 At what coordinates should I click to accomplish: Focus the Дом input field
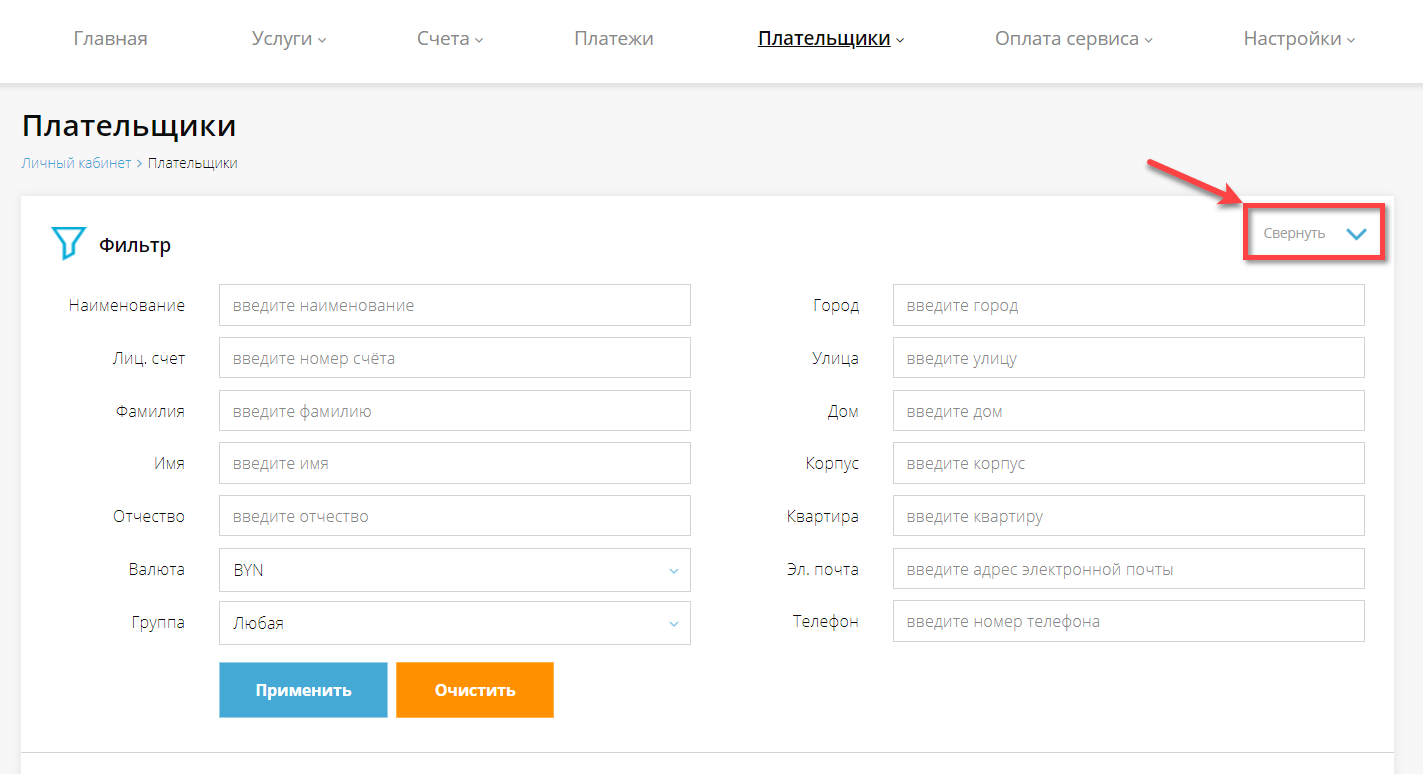1129,411
